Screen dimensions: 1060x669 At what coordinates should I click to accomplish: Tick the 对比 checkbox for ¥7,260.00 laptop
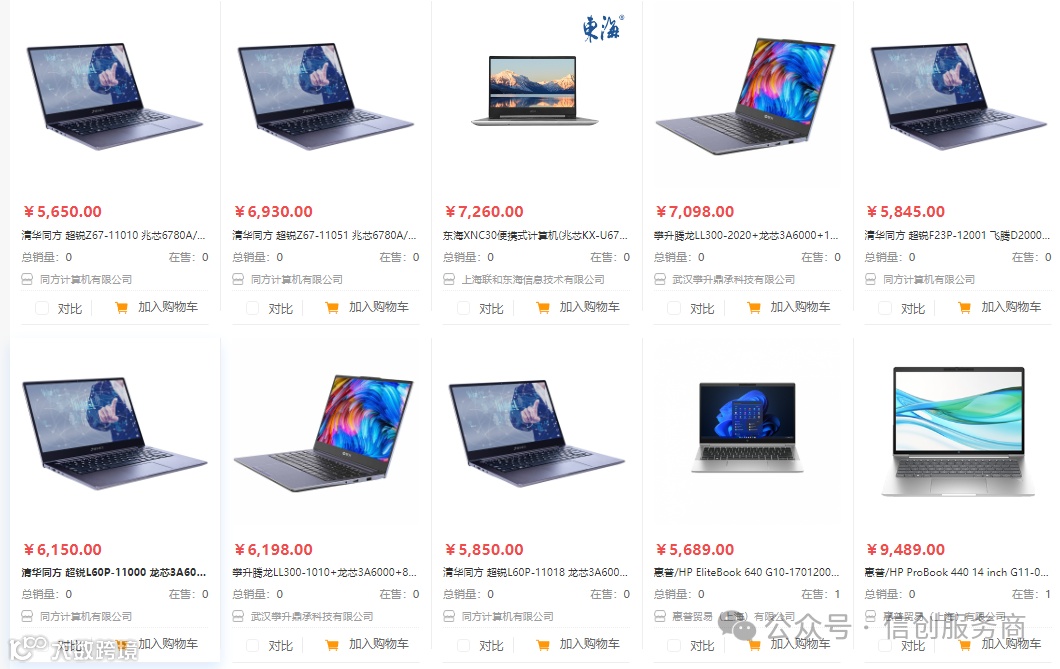tap(464, 308)
